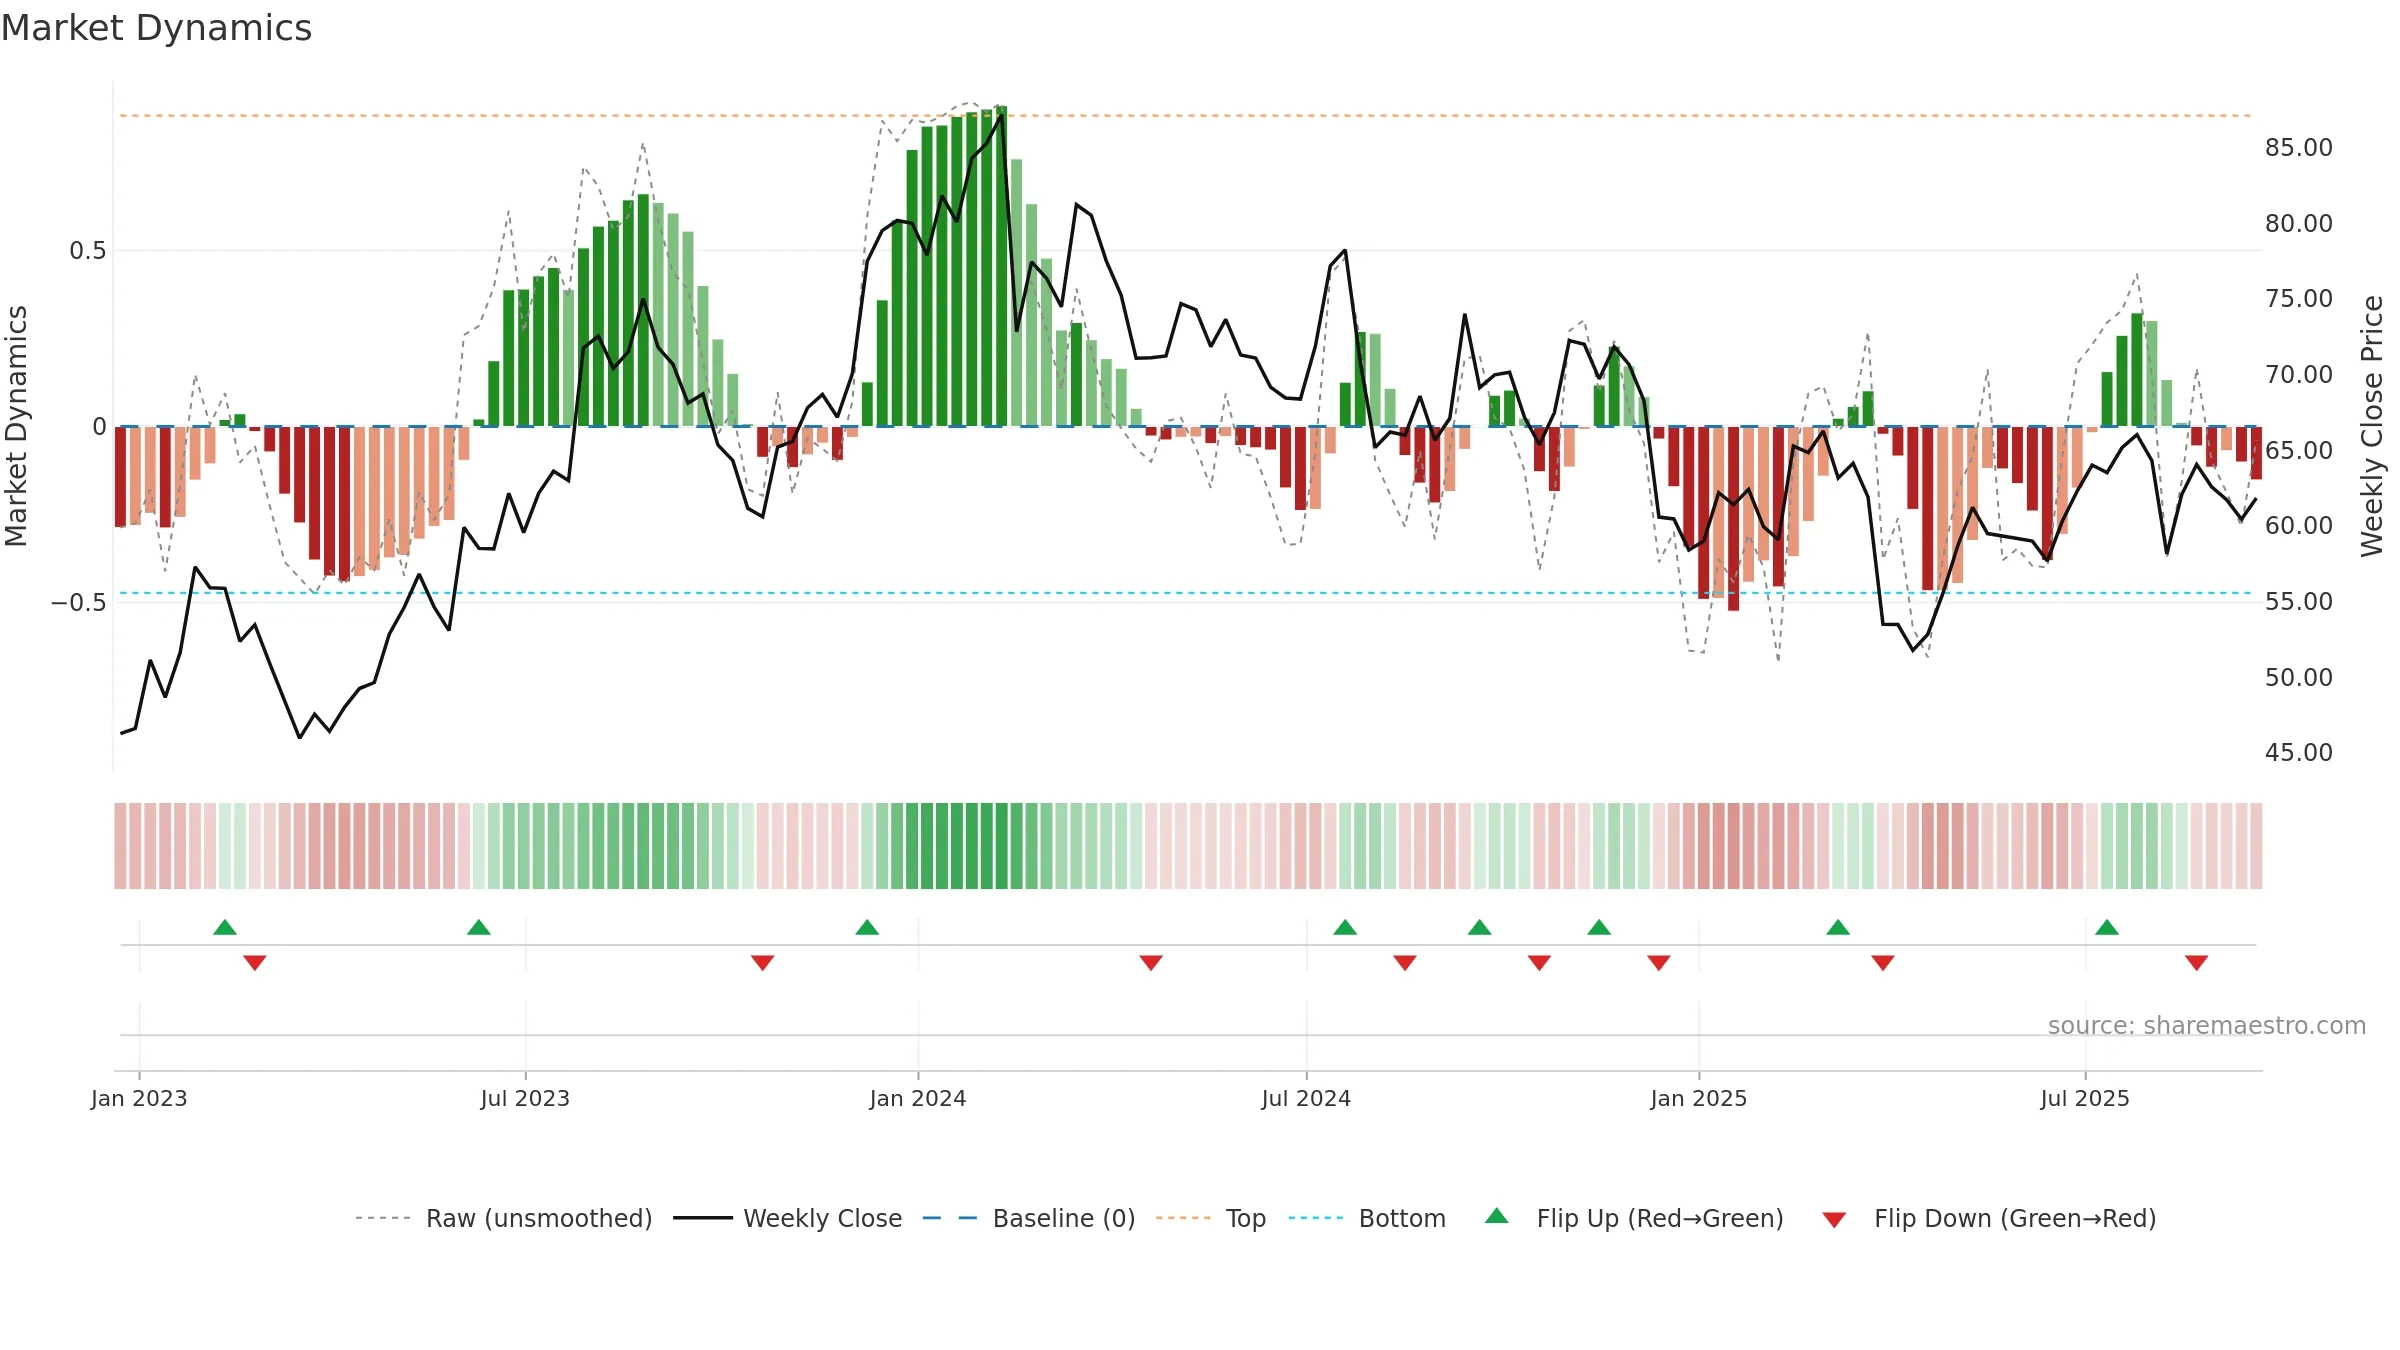Click the 0 left axis tick label

[x=99, y=427]
